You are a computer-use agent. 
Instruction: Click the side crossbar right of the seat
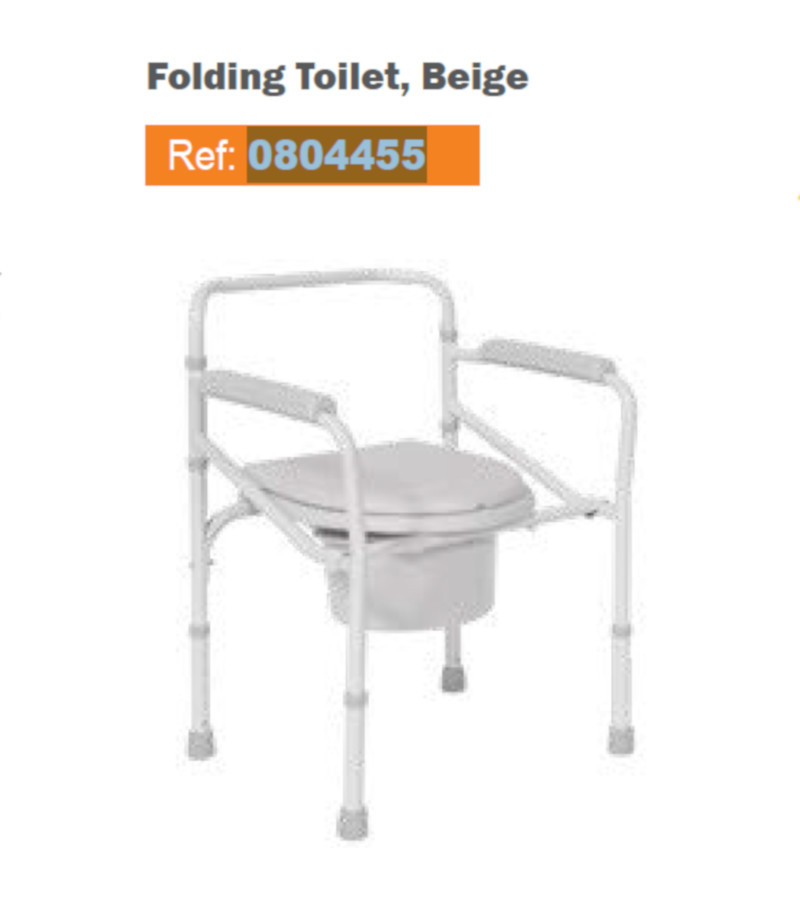572,511
